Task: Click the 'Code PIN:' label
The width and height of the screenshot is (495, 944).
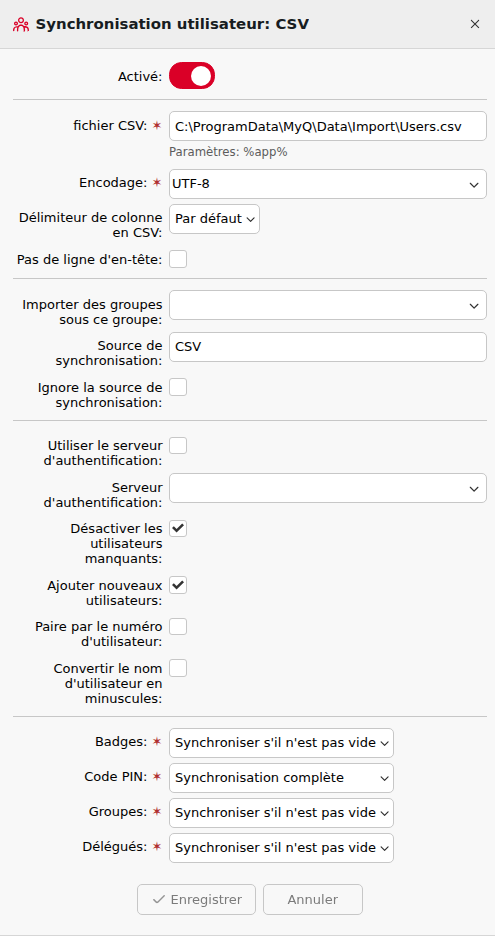Action: 115,777
